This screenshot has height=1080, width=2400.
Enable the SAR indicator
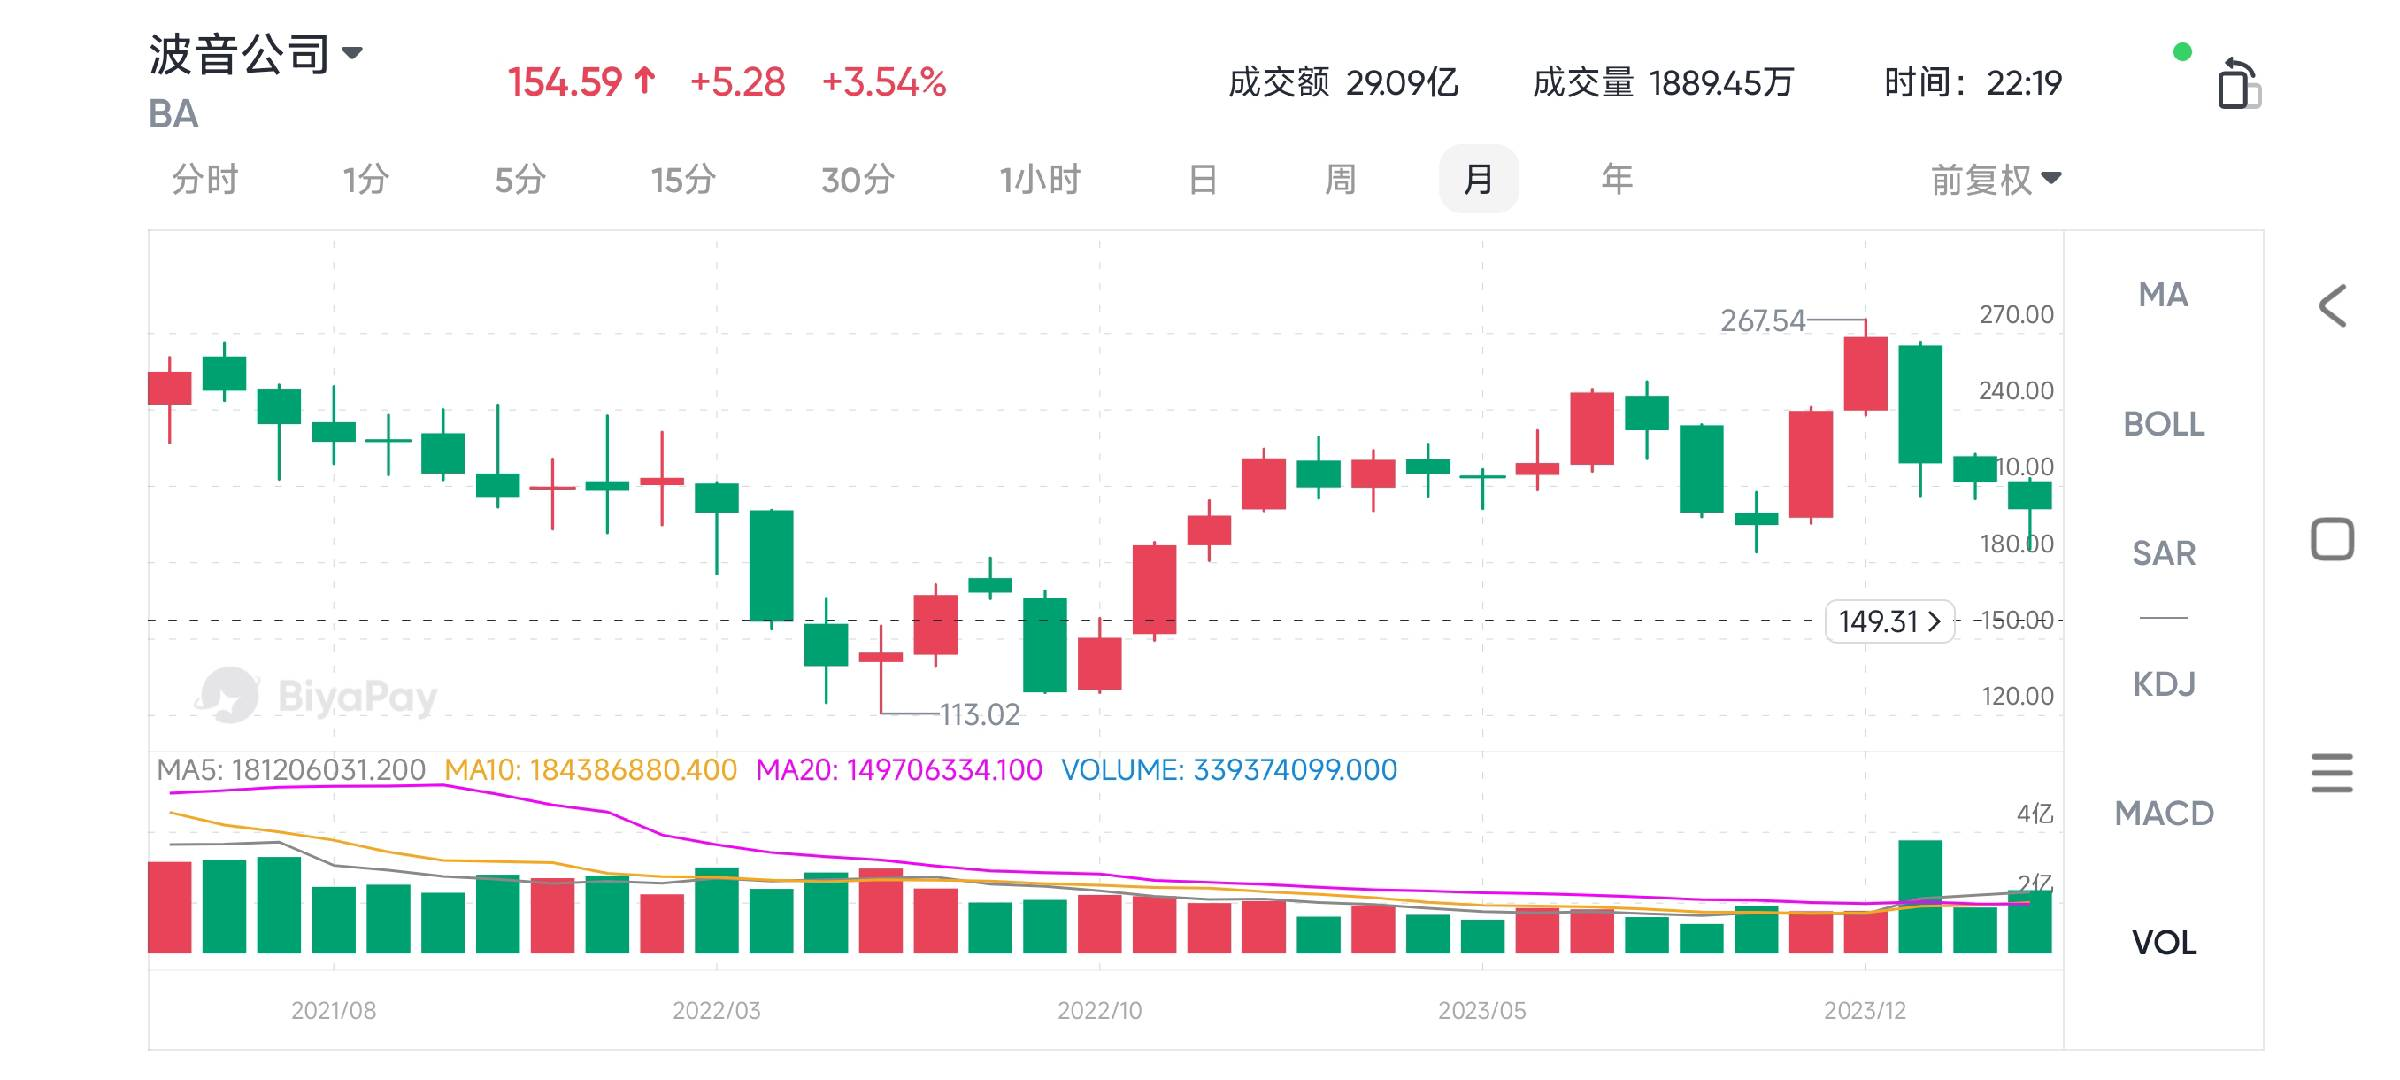2163,553
